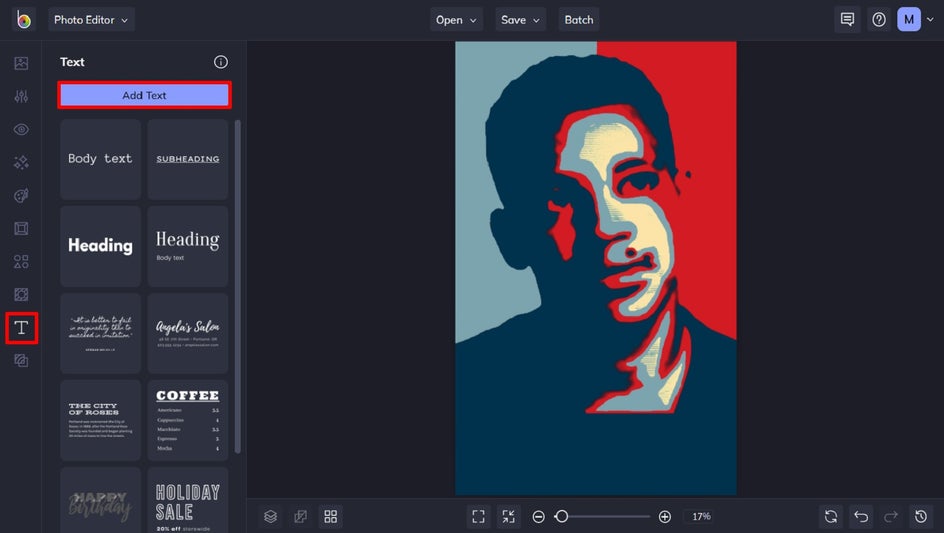
Task: Select the HOLIDAY SALE text preset
Action: [x=188, y=500]
